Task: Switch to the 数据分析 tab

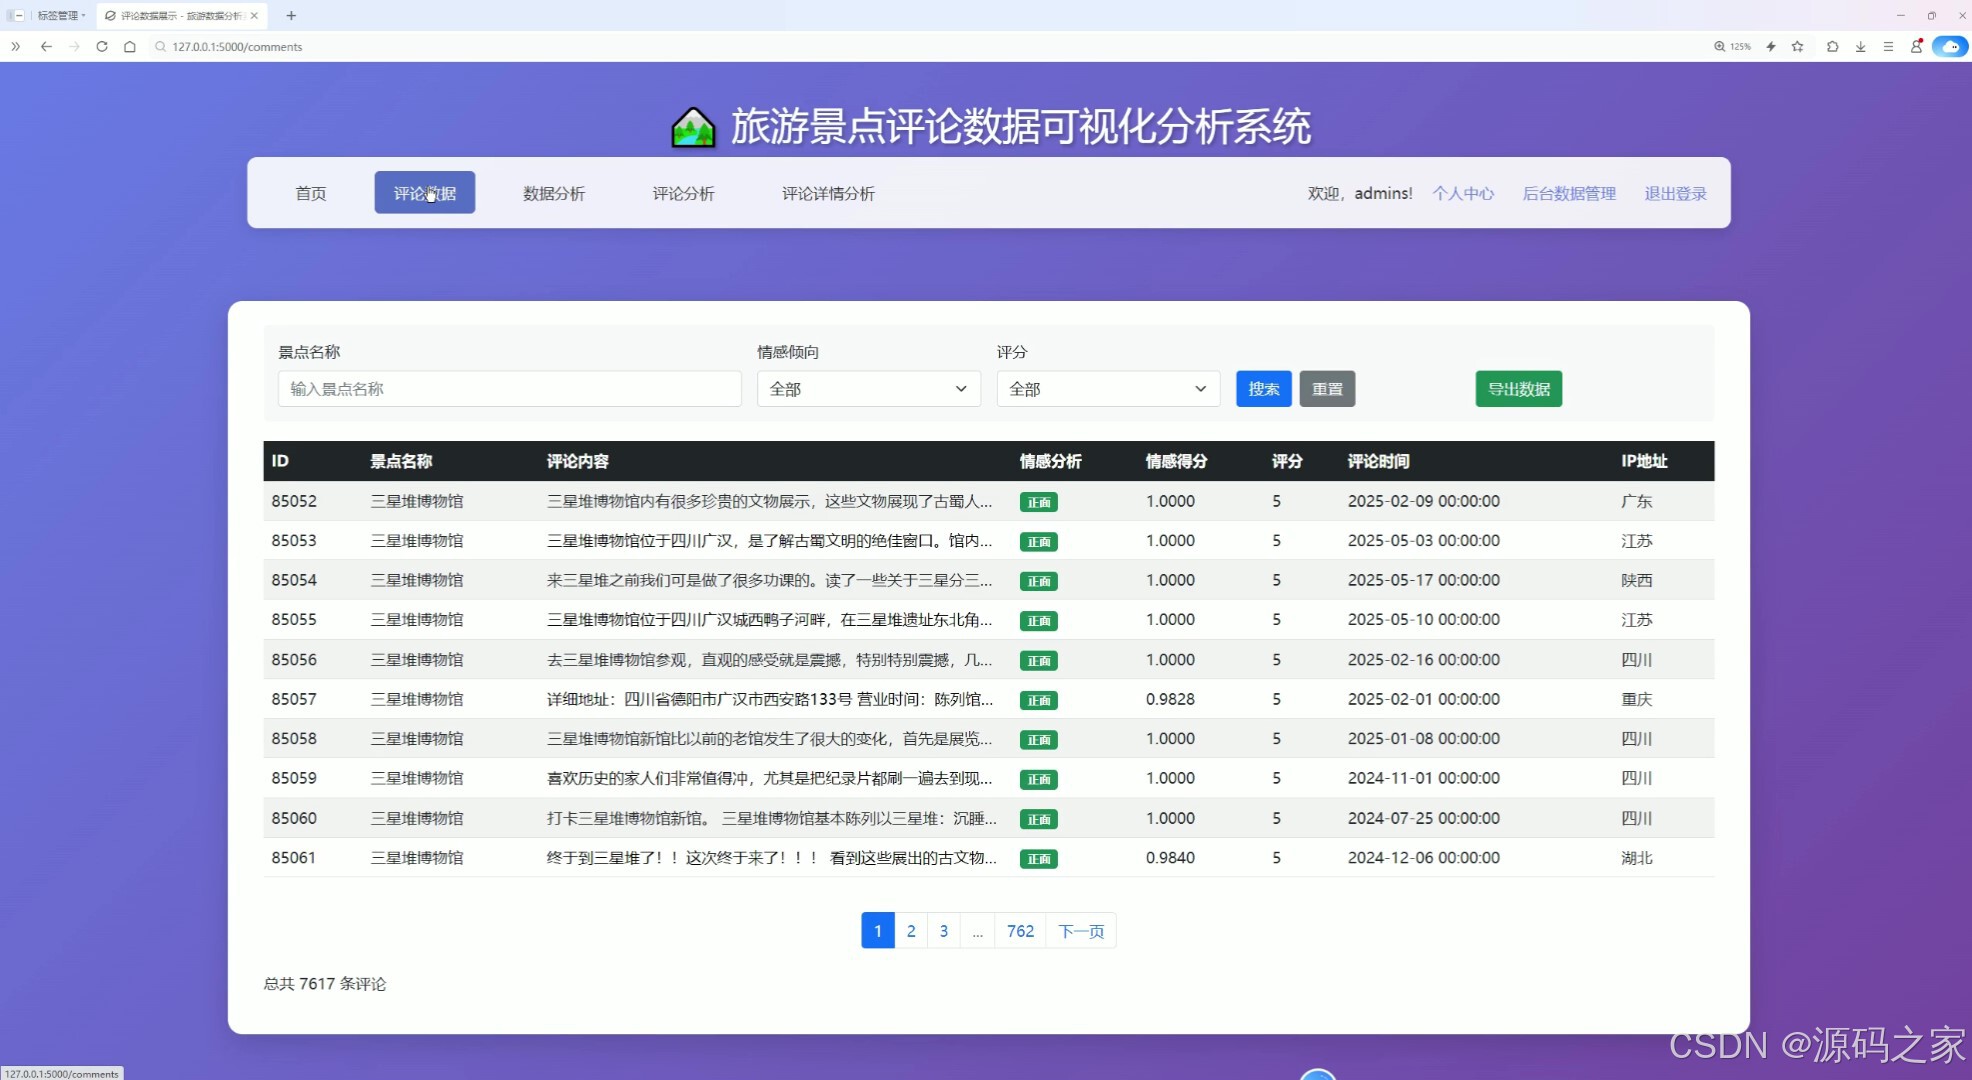Action: tap(554, 193)
